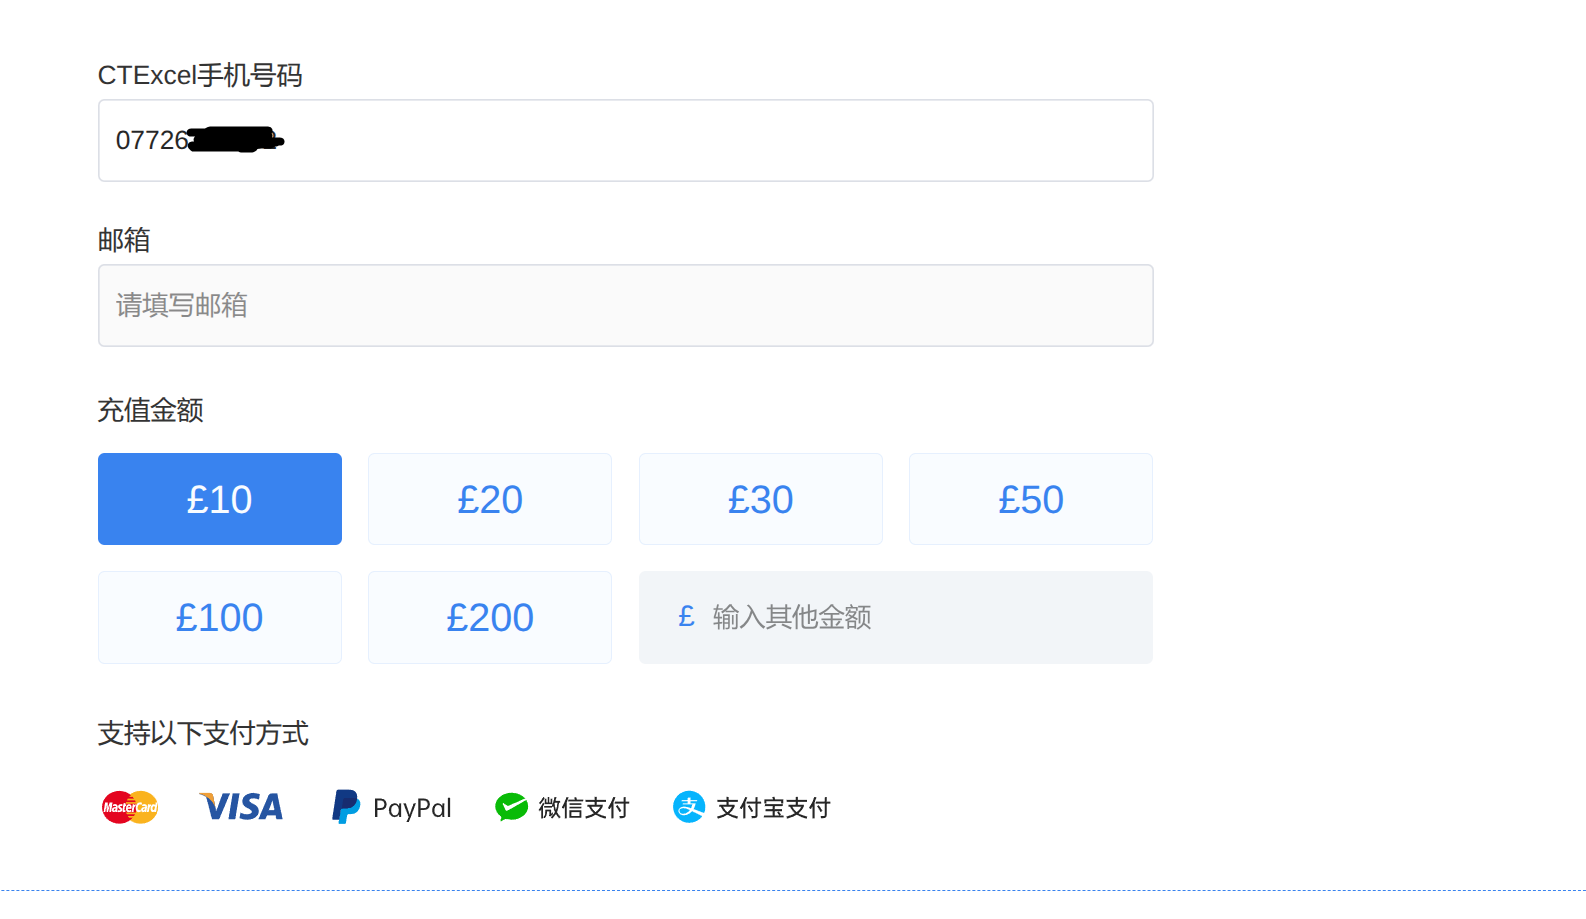Click the 支付宝支付 text label

[773, 808]
